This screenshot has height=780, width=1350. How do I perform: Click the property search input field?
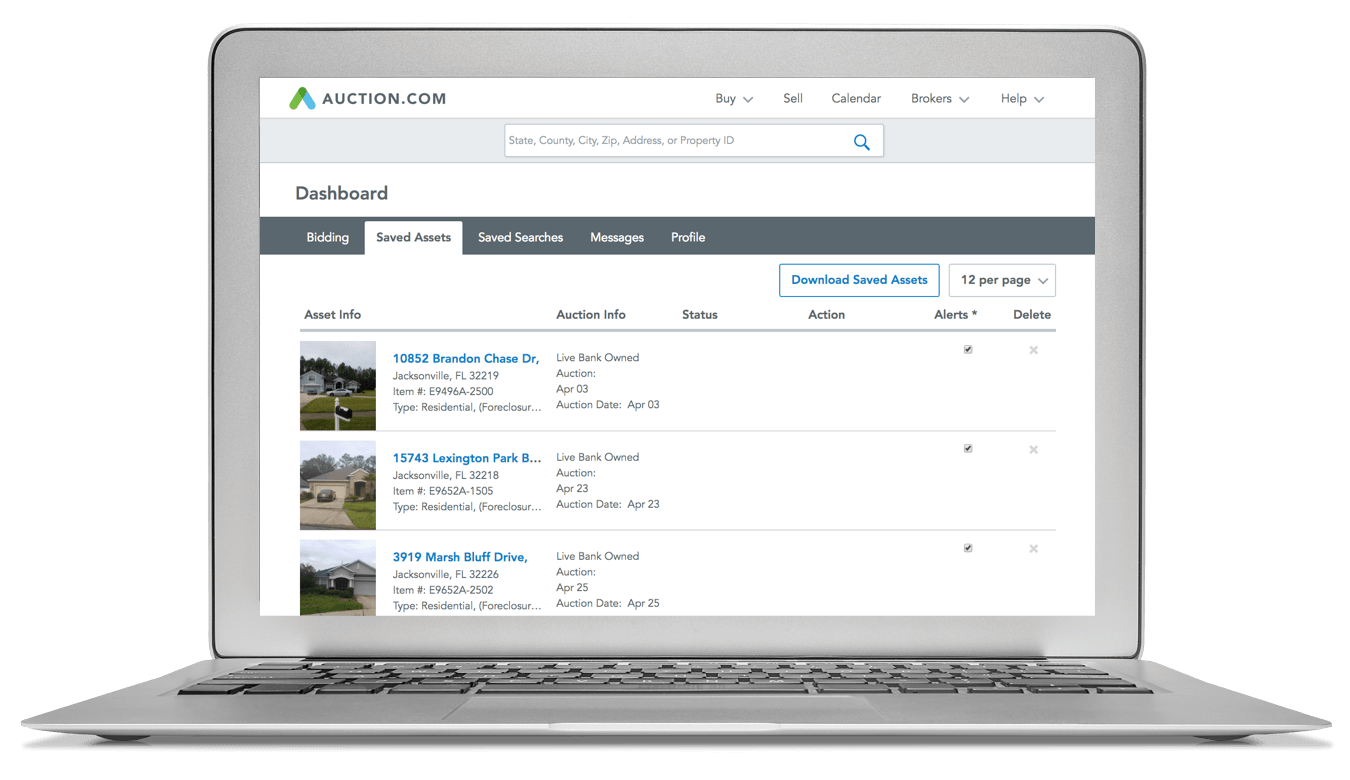point(670,141)
